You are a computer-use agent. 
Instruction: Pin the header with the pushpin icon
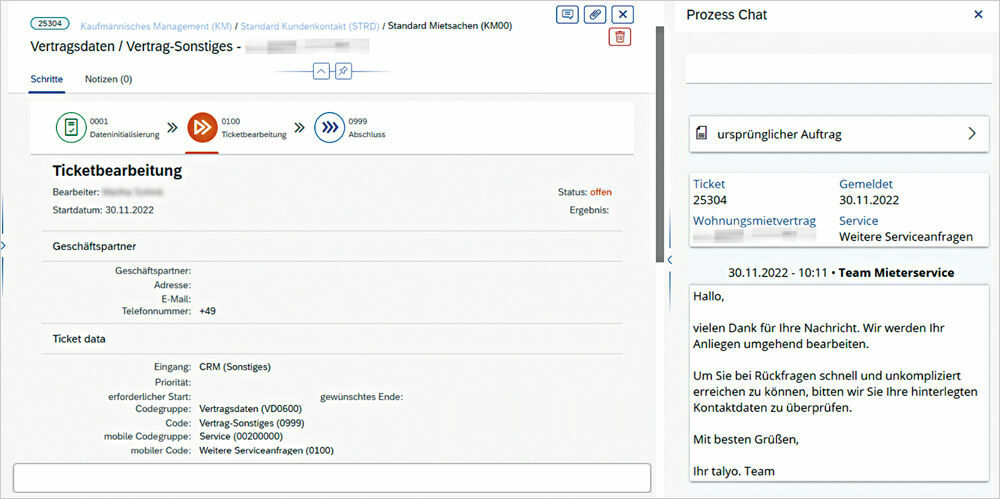click(343, 71)
